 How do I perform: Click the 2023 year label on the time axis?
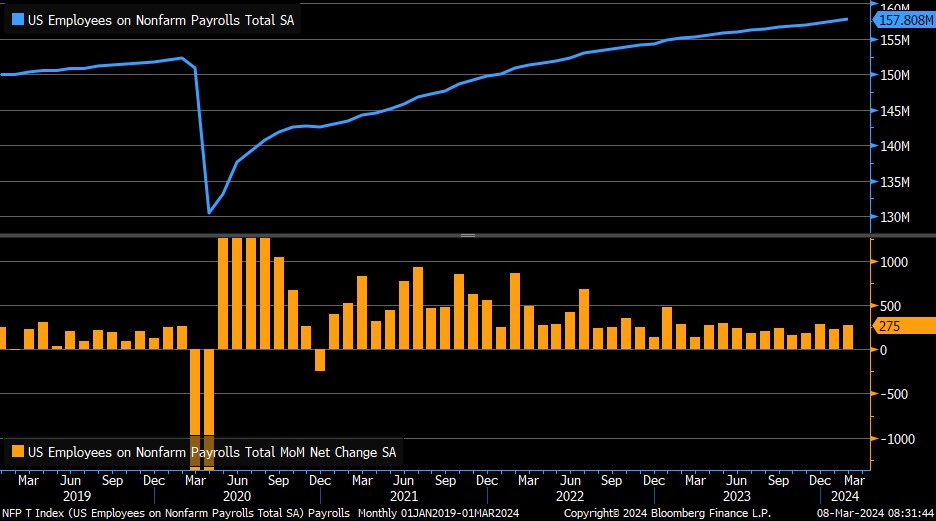point(735,496)
